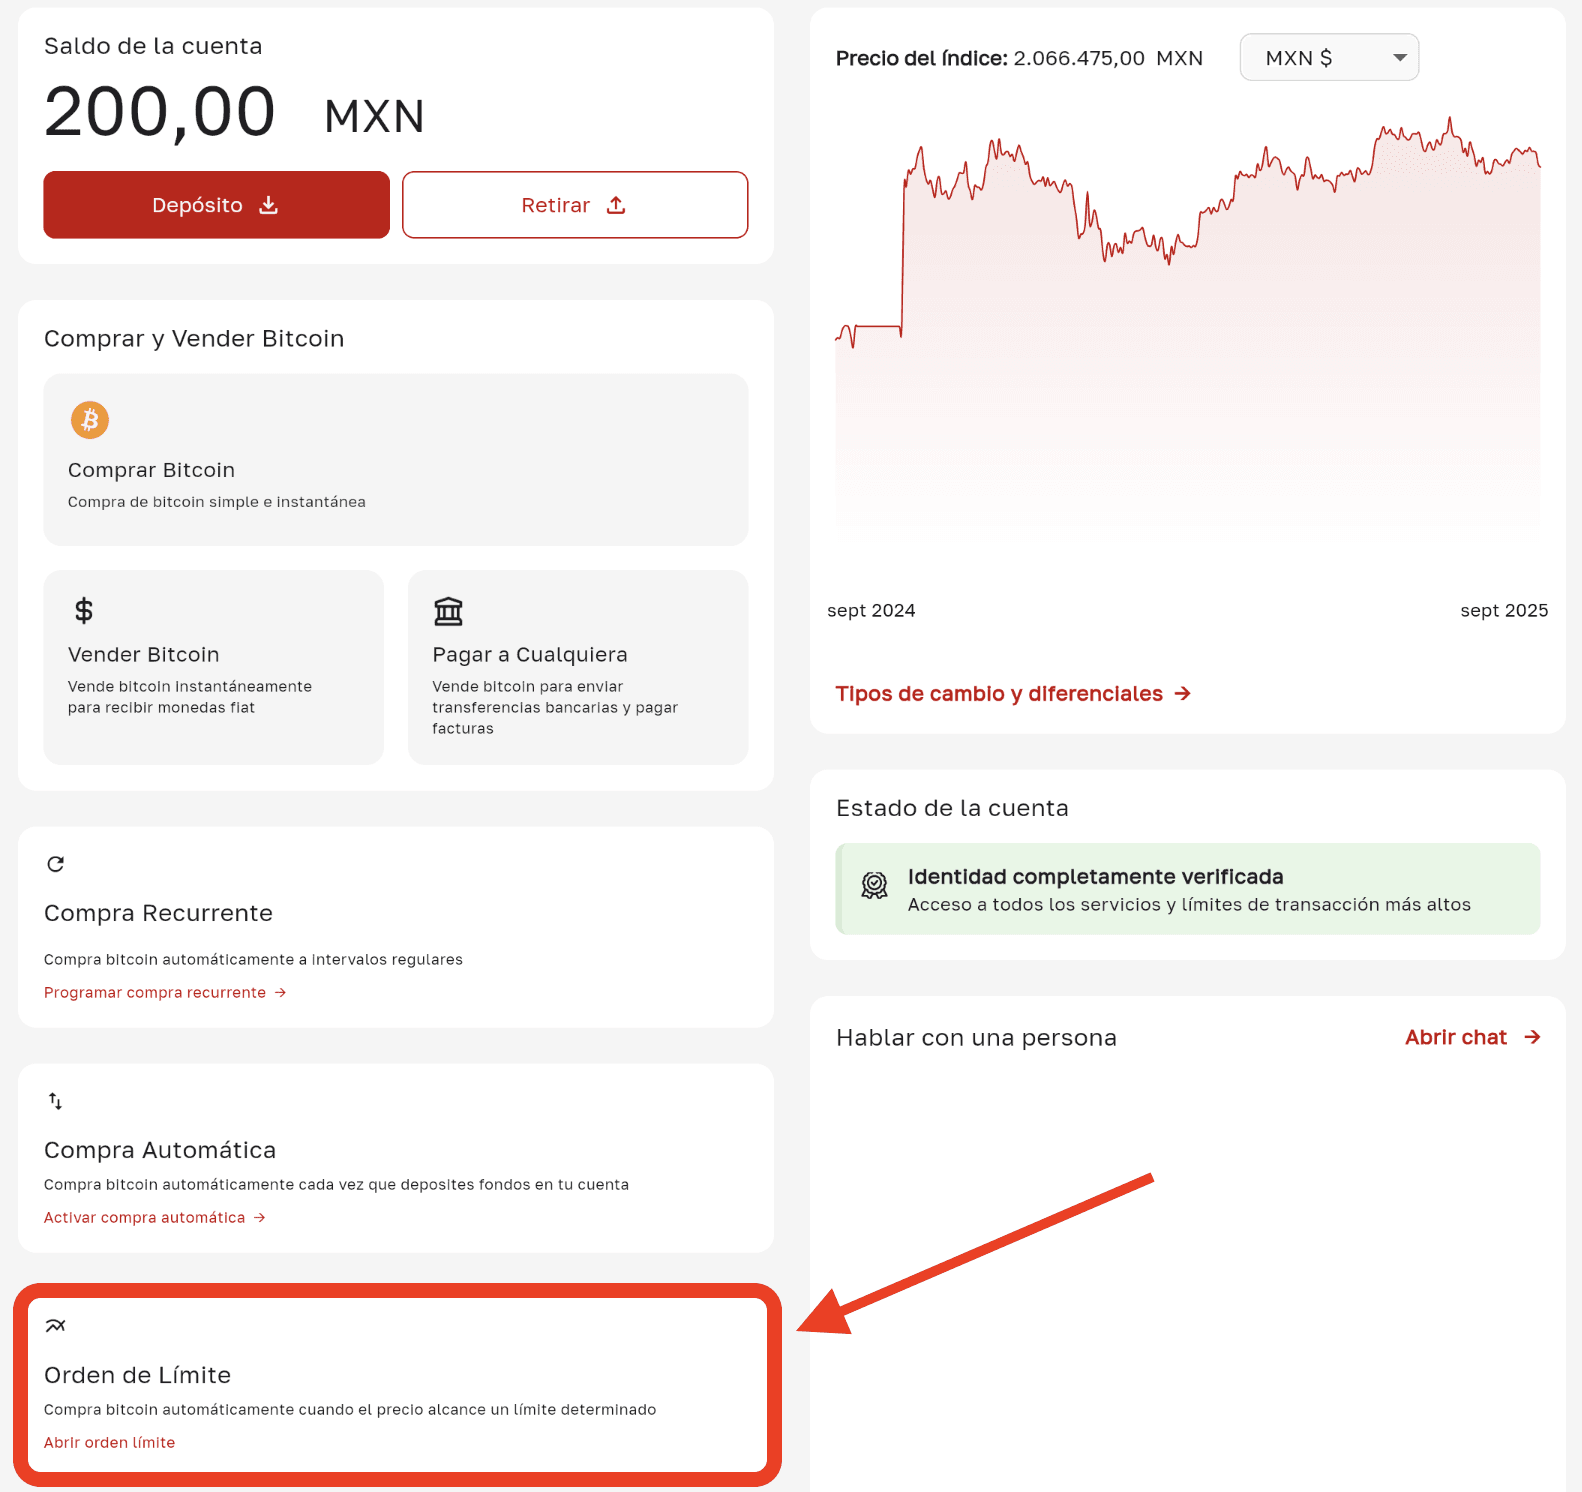1582x1492 pixels.
Task: Click the Abrir chat link text
Action: 1455,1038
